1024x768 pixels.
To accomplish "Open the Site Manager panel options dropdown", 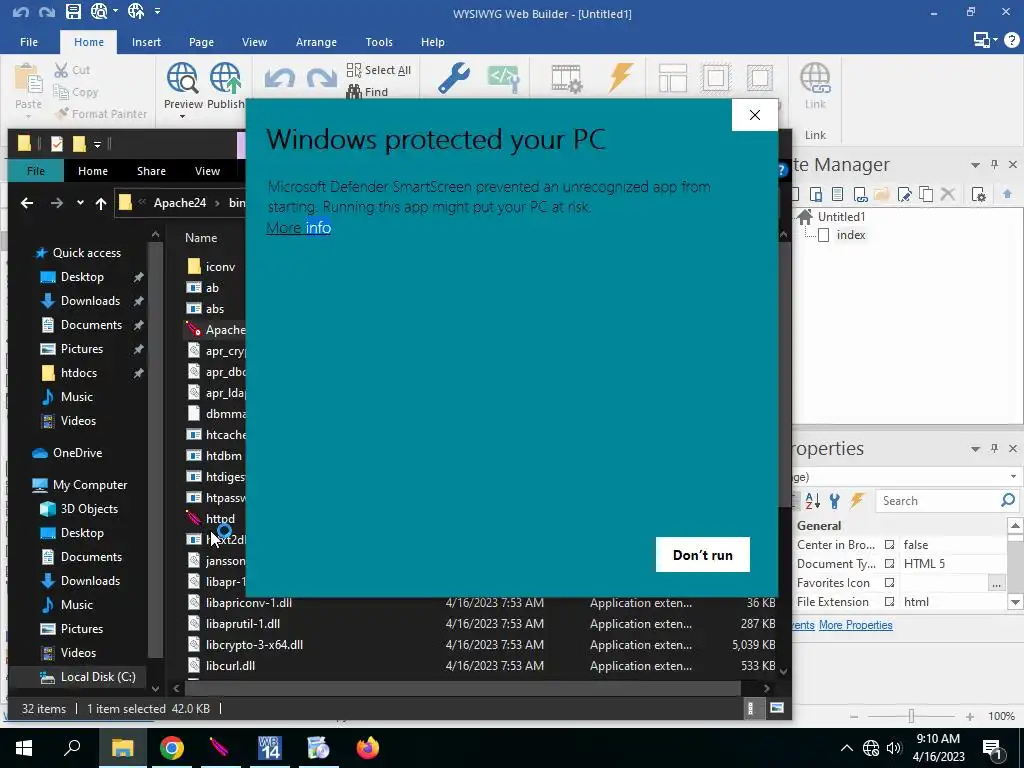I will click(x=975, y=165).
